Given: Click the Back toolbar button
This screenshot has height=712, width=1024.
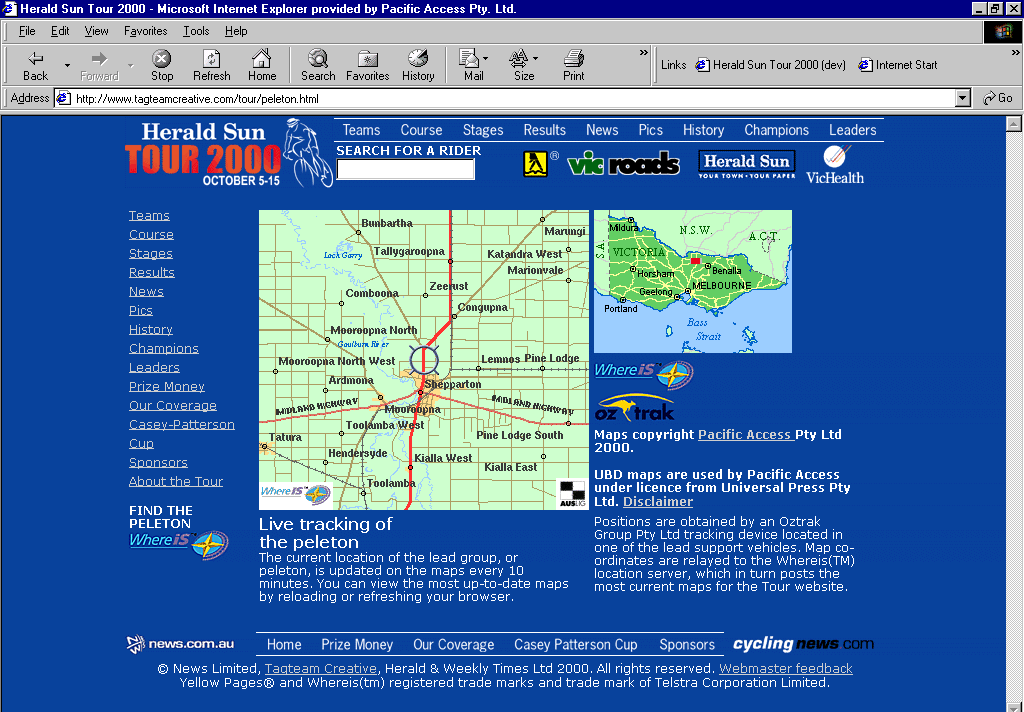Looking at the screenshot, I should click(35, 65).
